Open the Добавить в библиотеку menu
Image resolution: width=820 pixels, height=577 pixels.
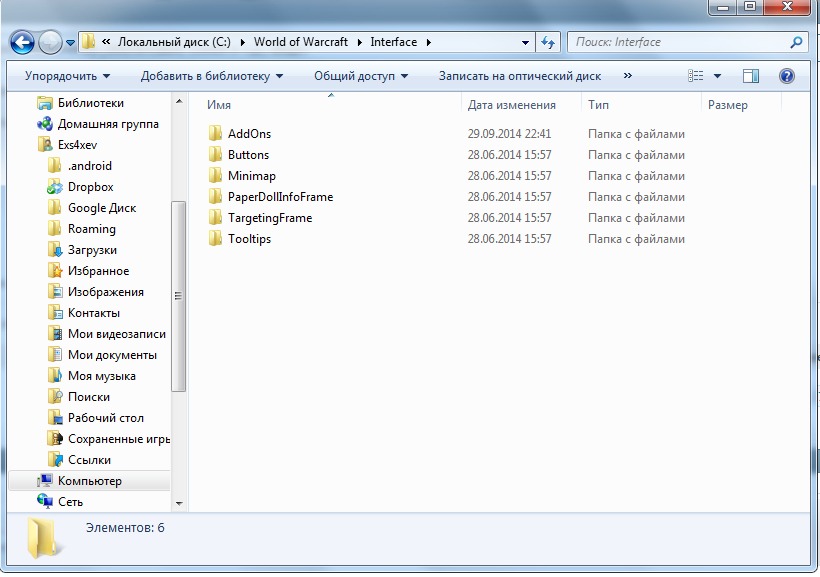[212, 76]
